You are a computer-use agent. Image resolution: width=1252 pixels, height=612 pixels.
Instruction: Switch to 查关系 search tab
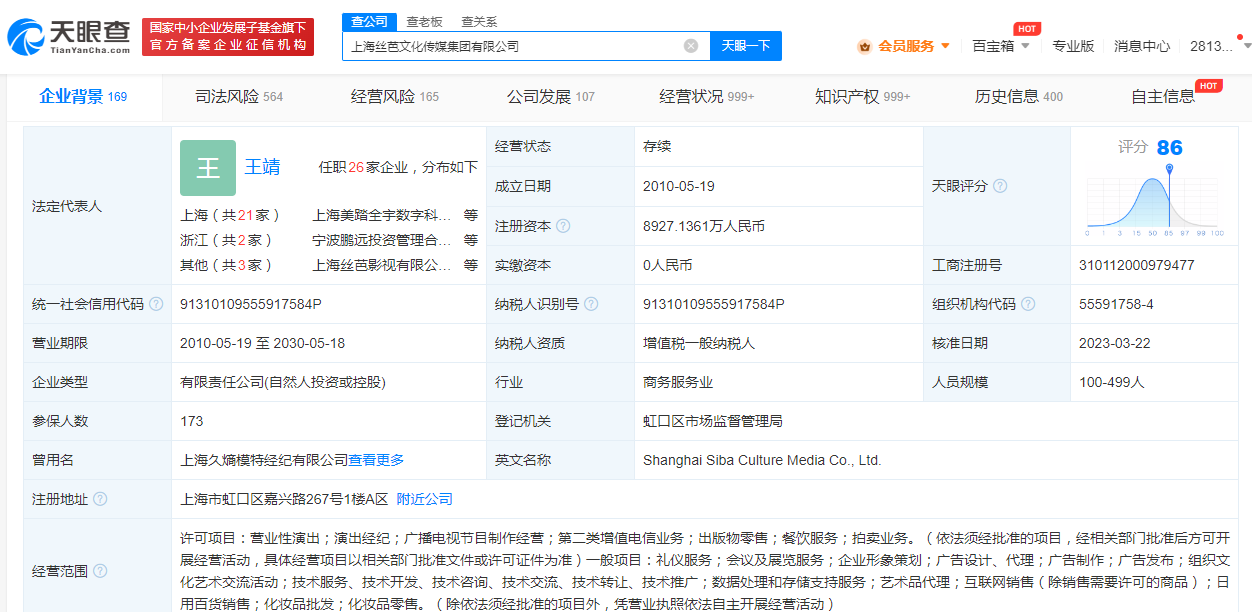pos(479,22)
